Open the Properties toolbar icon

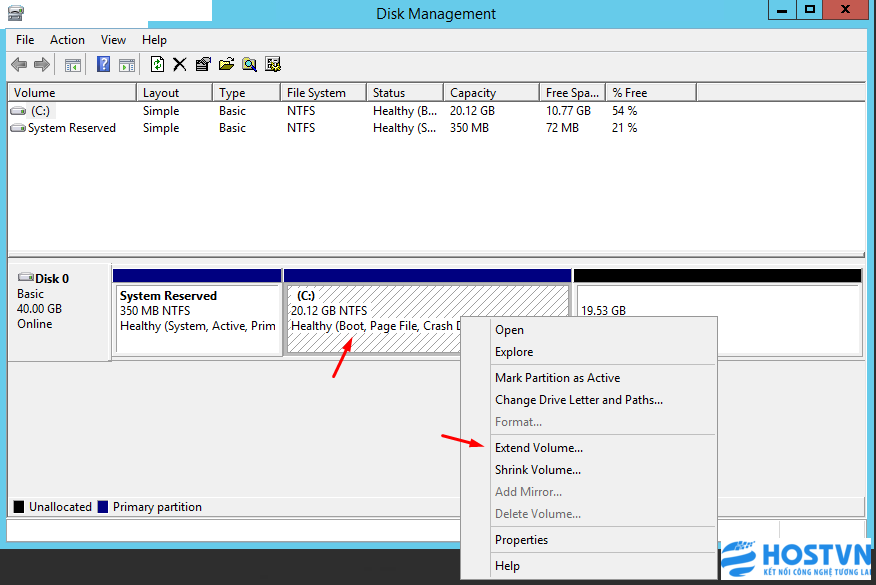203,65
